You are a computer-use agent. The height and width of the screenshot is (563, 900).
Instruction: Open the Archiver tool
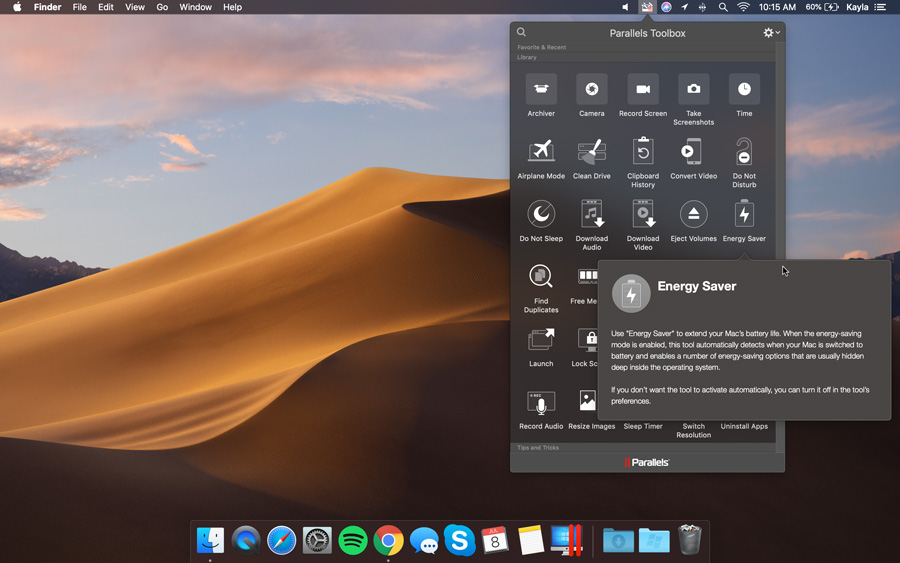(541, 90)
